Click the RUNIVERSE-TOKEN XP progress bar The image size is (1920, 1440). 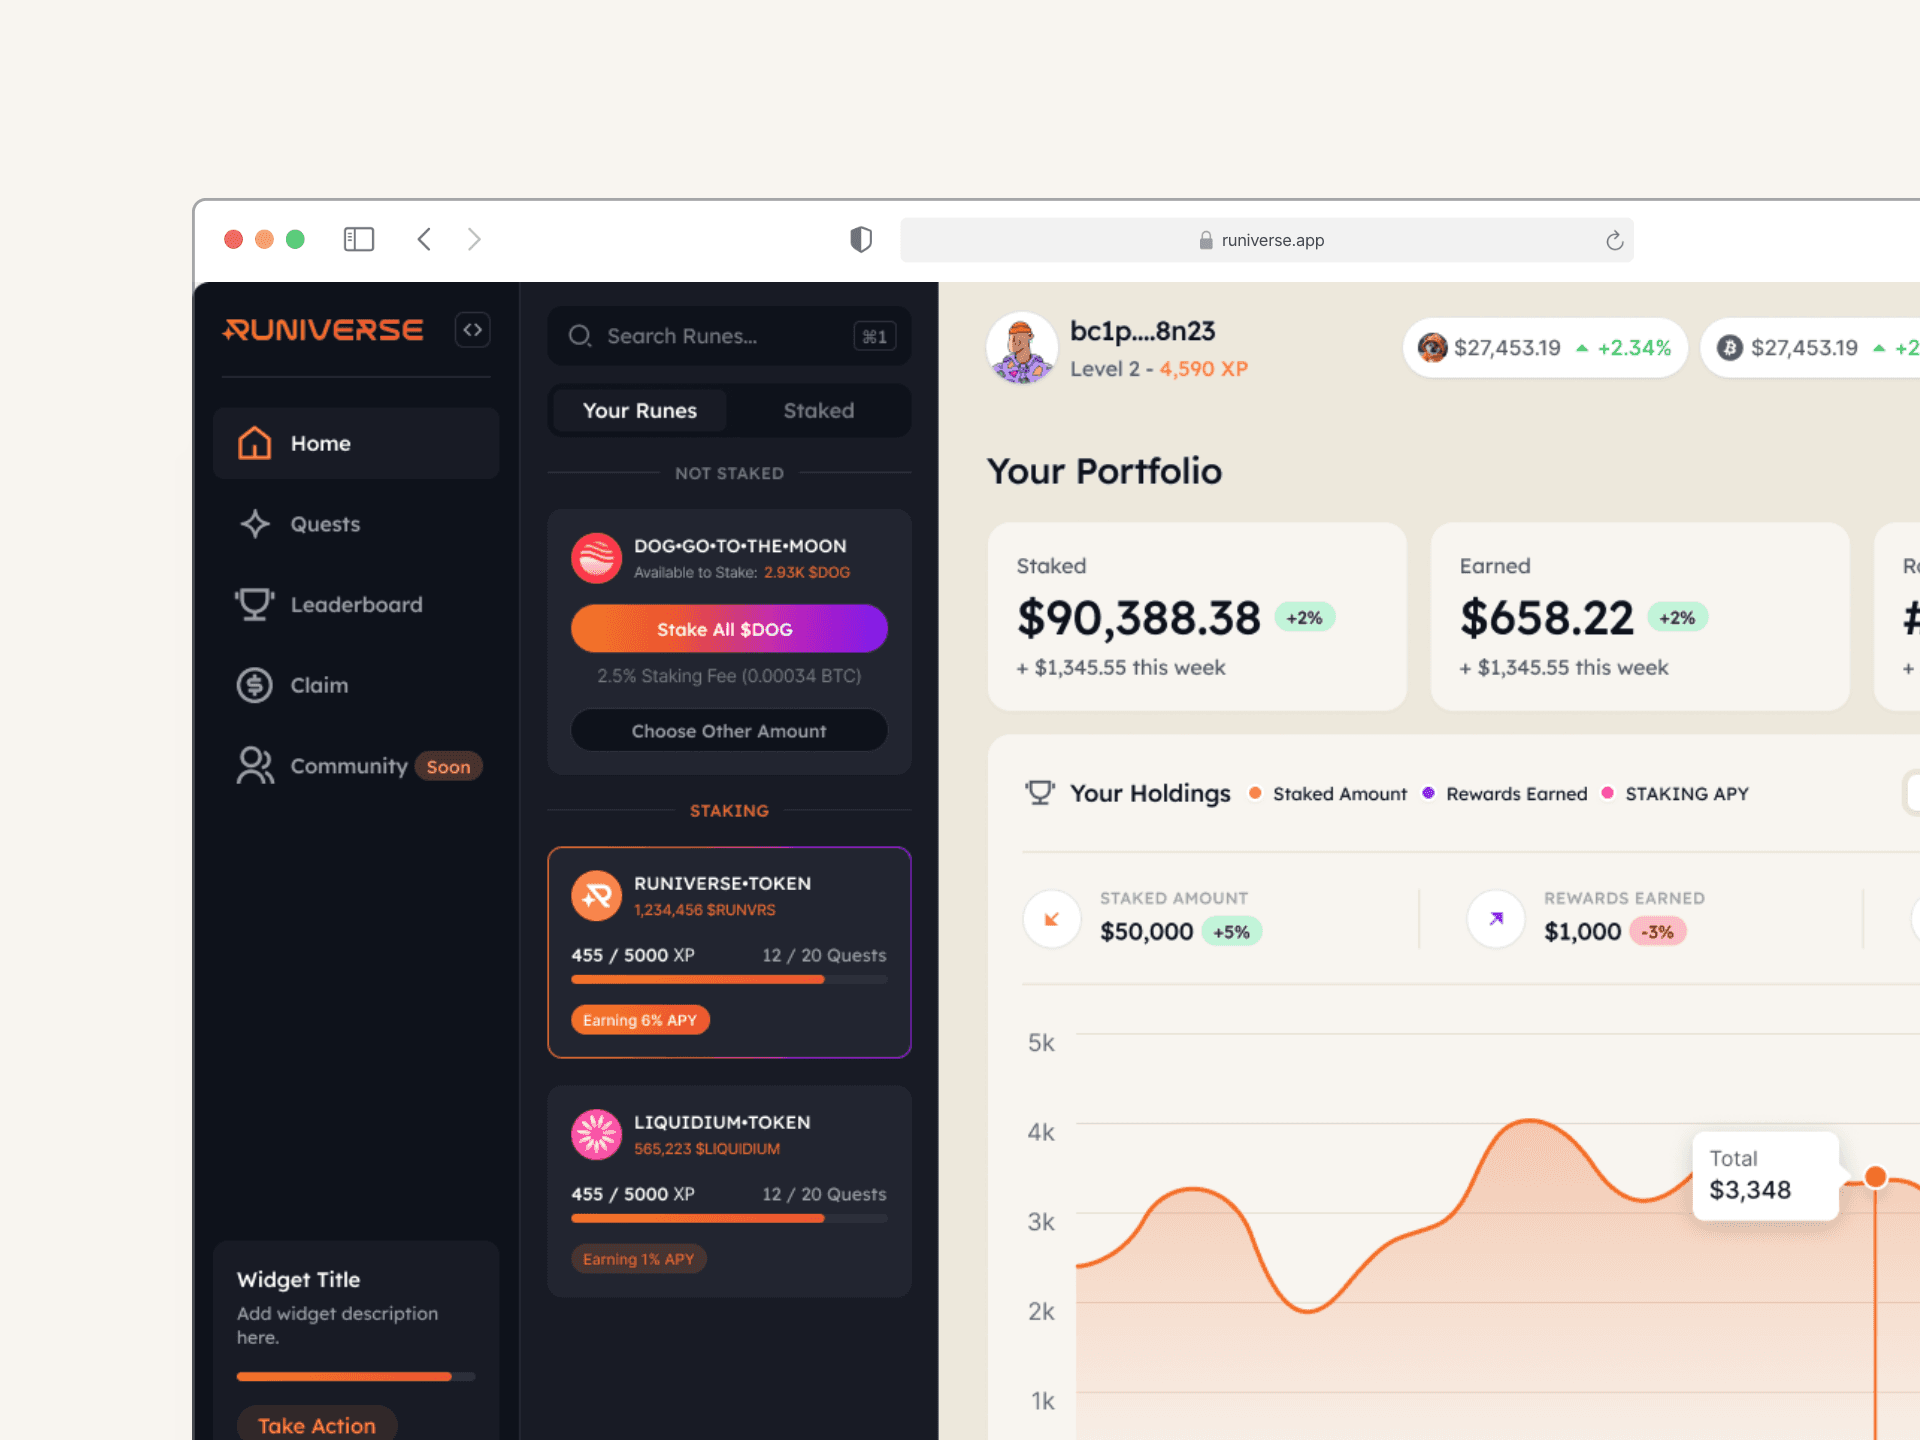728,980
